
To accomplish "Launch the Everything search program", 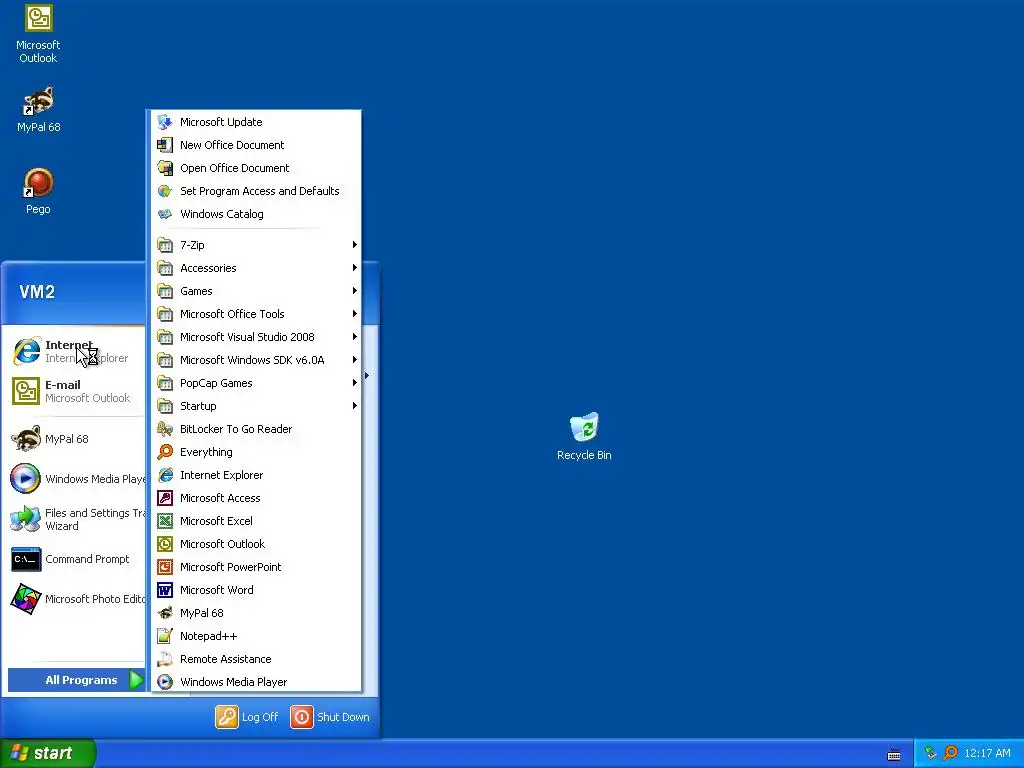I will [x=256, y=452].
